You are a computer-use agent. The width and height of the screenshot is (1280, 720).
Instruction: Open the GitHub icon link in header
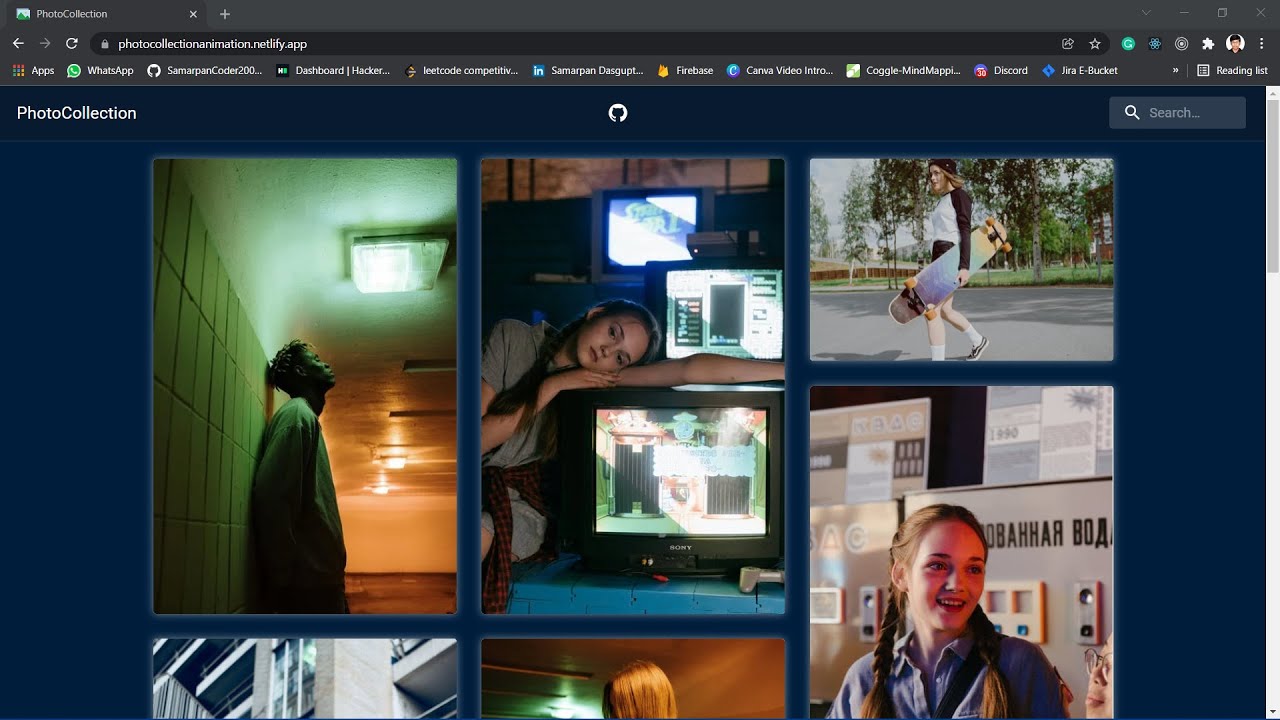point(618,113)
